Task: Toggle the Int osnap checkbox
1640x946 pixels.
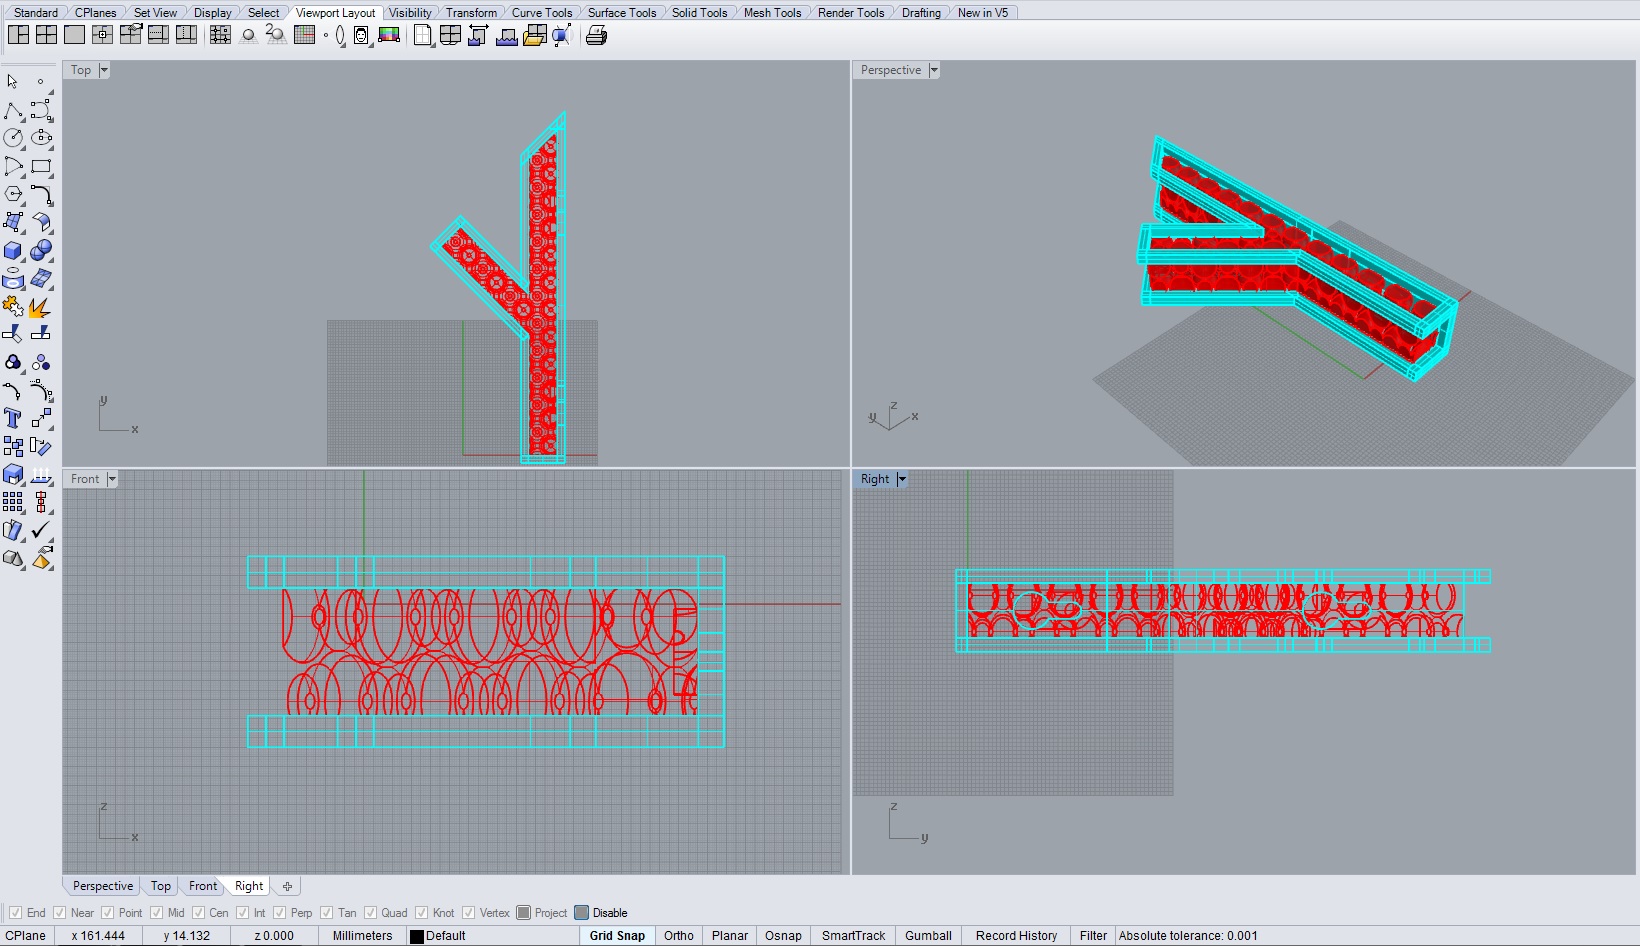Action: click(242, 913)
